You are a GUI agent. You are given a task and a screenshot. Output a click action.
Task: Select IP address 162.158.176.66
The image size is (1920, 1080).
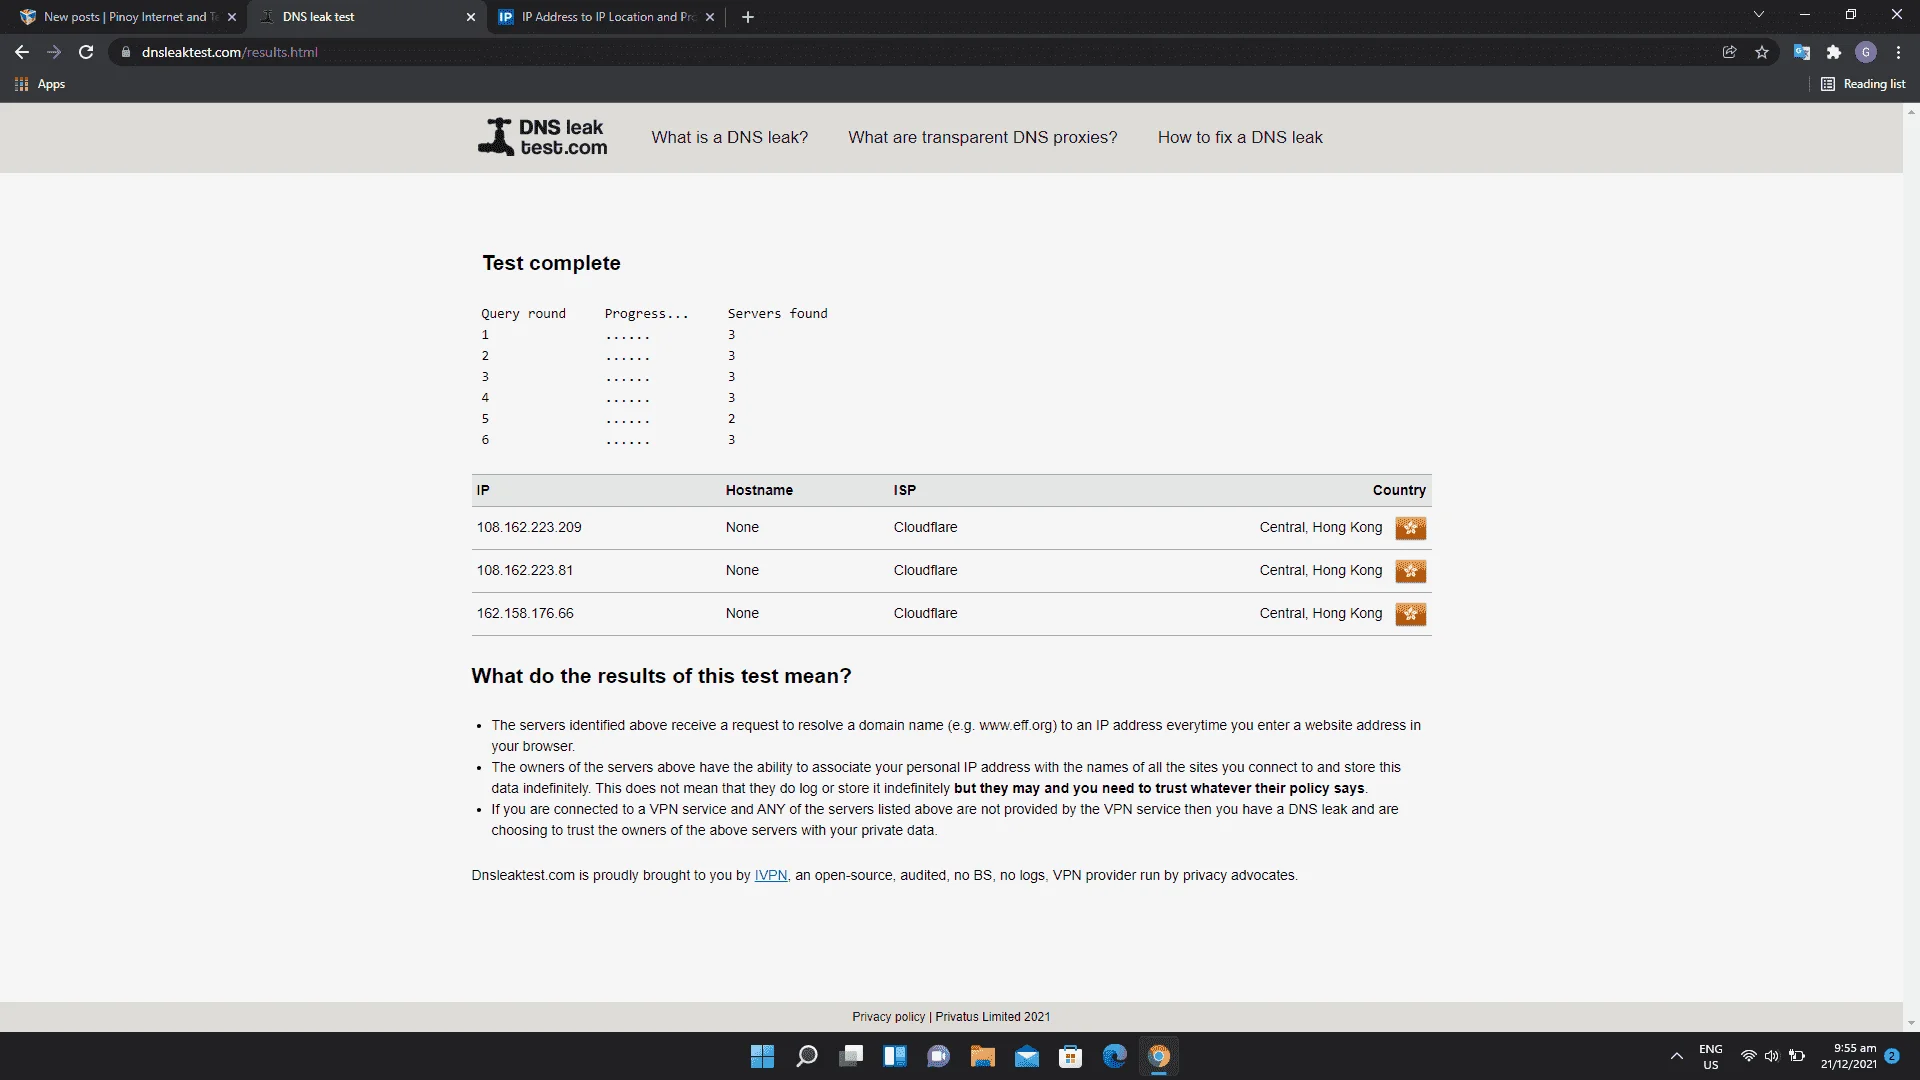tap(525, 614)
